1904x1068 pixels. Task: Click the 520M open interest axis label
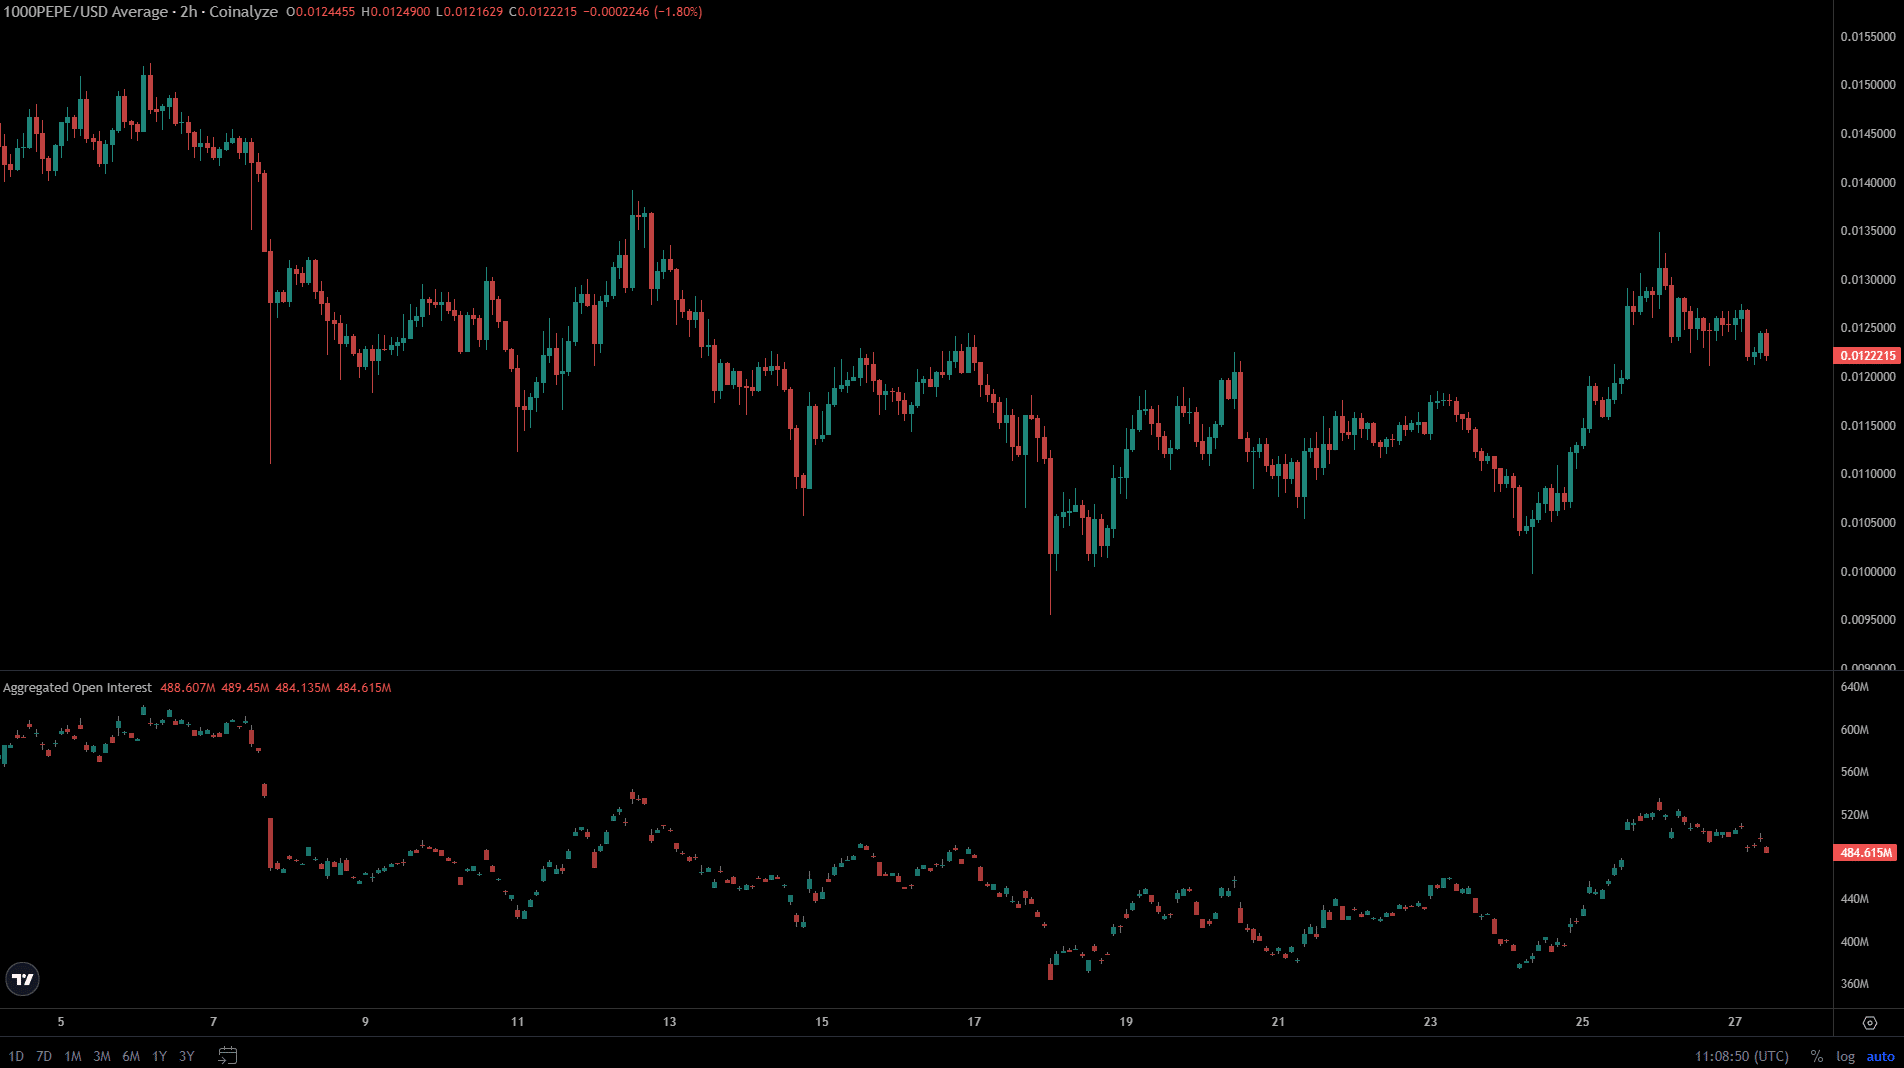(1854, 815)
